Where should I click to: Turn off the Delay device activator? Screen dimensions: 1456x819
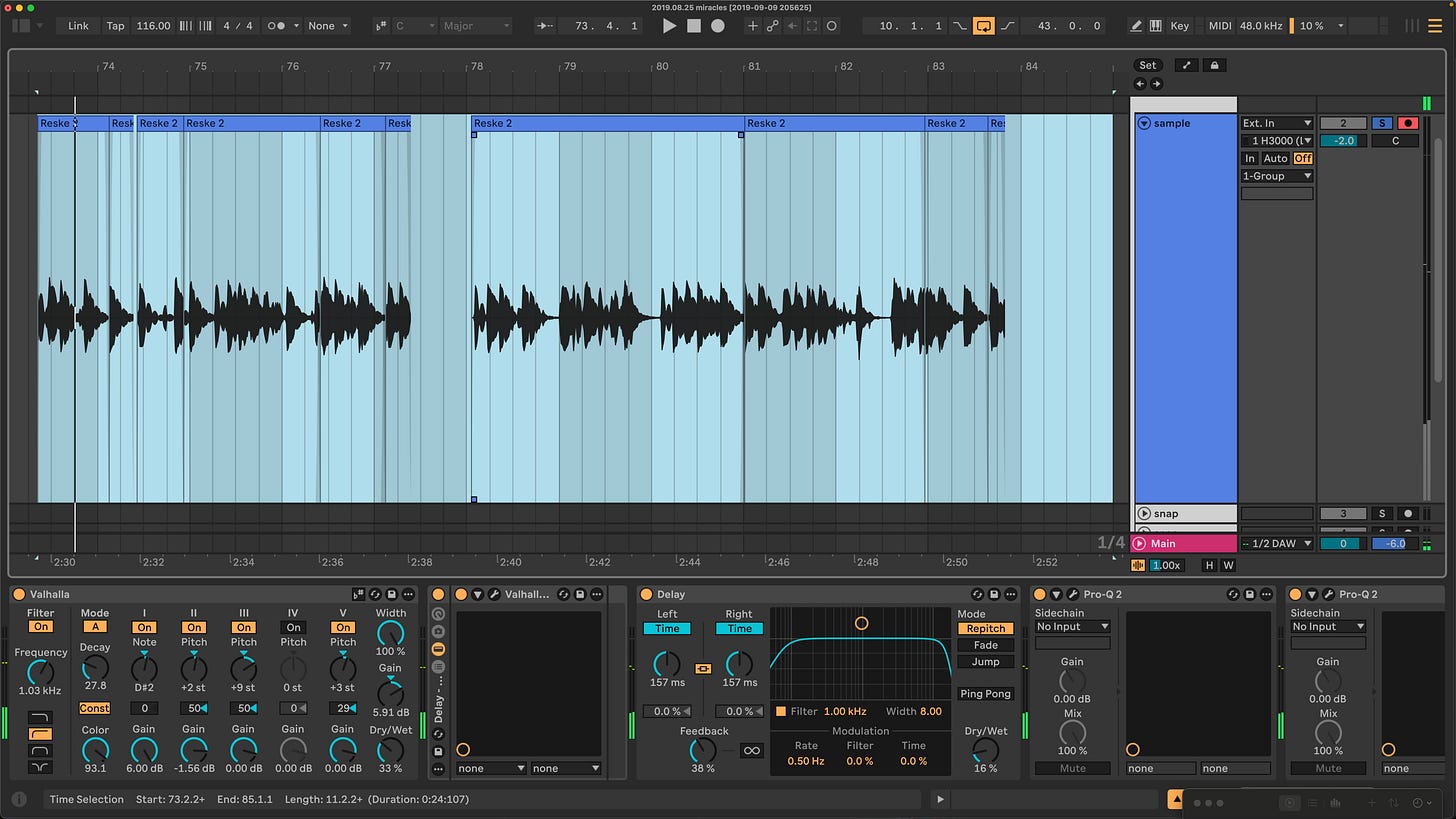point(646,594)
